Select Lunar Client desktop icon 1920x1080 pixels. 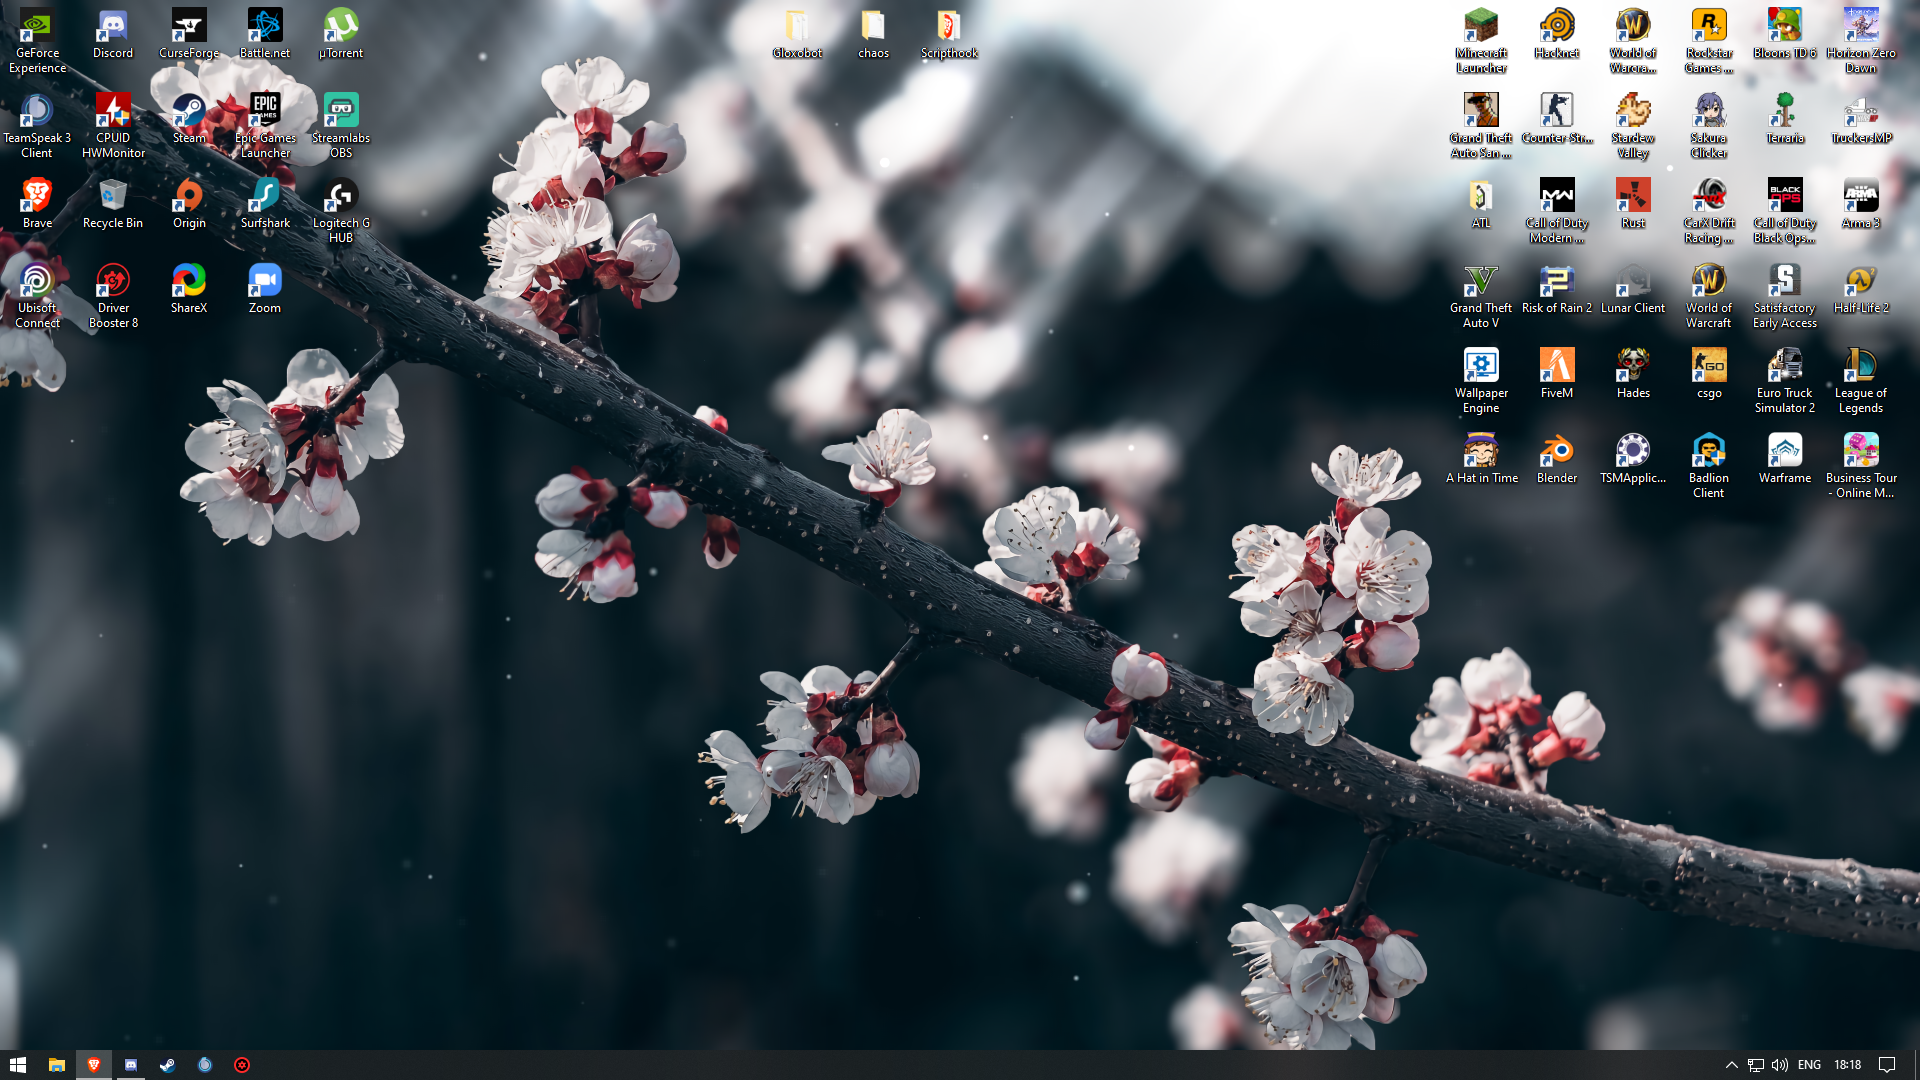pos(1633,288)
